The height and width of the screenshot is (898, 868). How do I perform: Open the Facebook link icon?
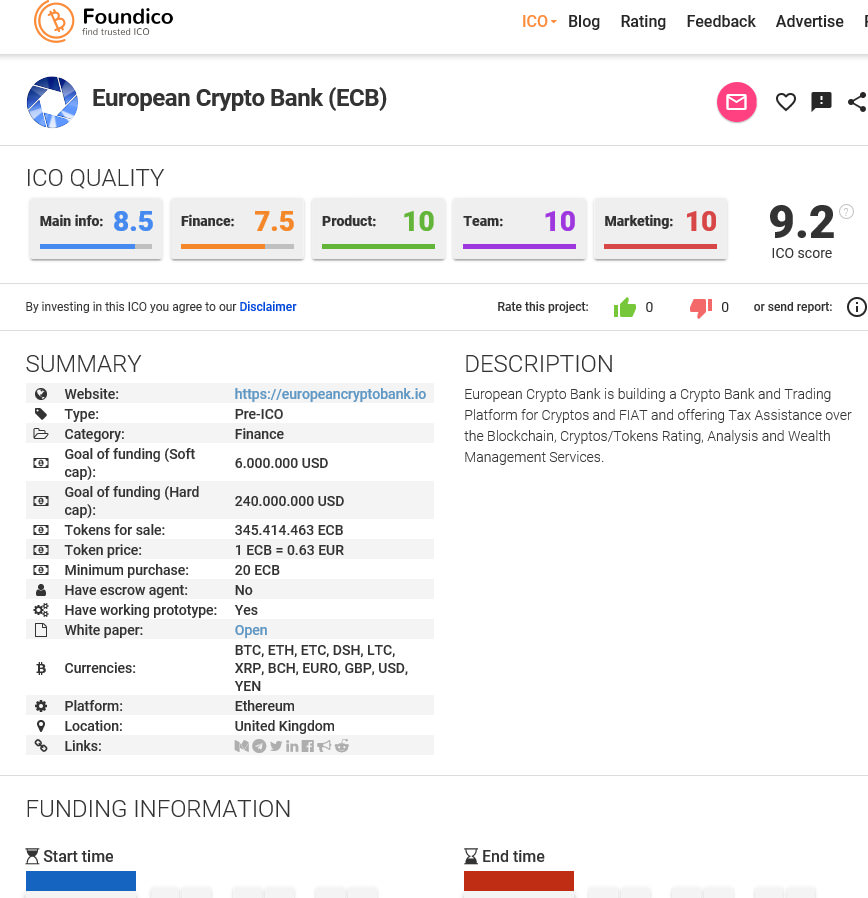tap(308, 746)
